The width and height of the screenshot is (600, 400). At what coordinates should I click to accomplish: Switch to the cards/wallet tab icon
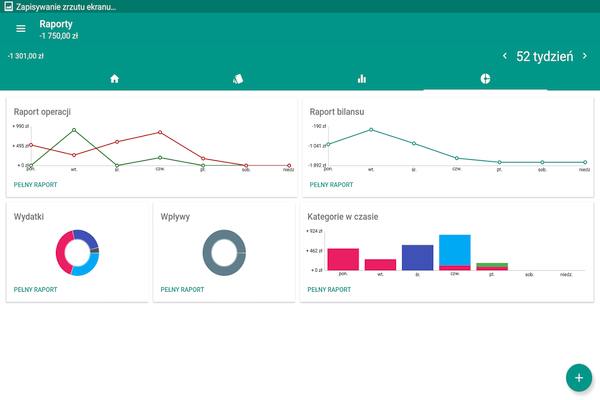coord(238,79)
